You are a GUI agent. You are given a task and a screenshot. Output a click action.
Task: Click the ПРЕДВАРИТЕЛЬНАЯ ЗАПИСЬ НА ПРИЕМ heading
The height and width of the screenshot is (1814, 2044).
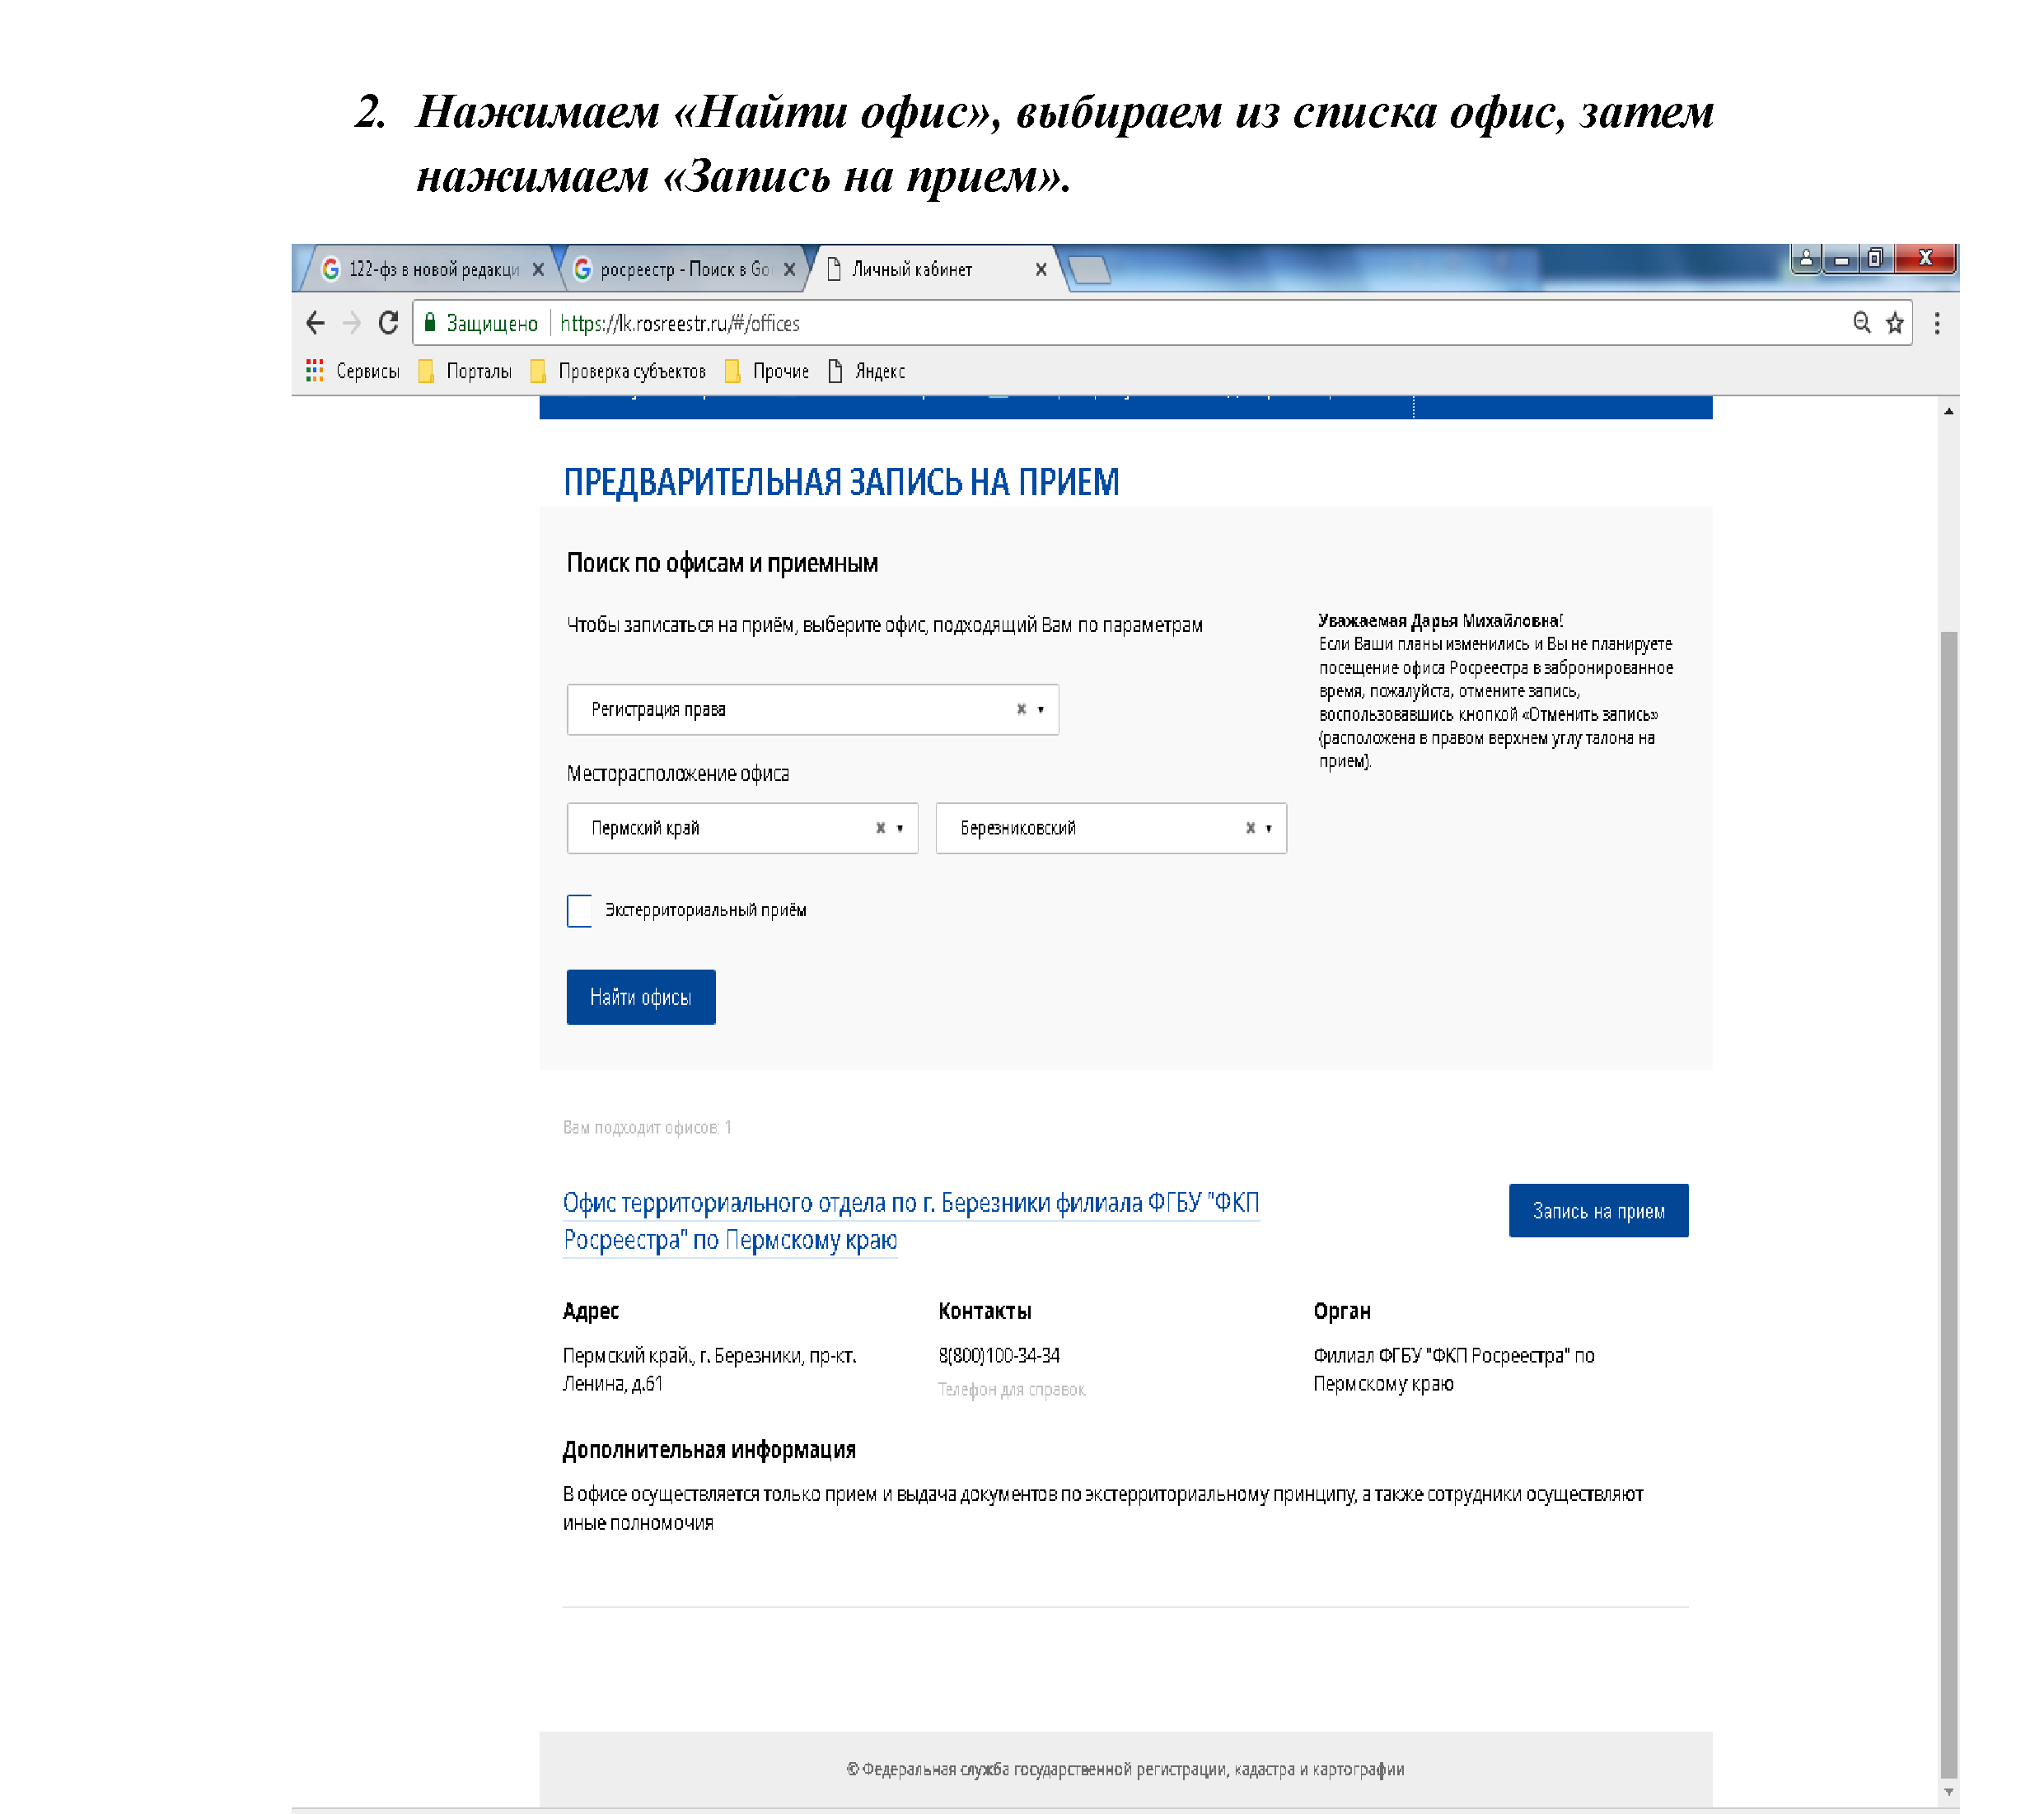(x=841, y=482)
